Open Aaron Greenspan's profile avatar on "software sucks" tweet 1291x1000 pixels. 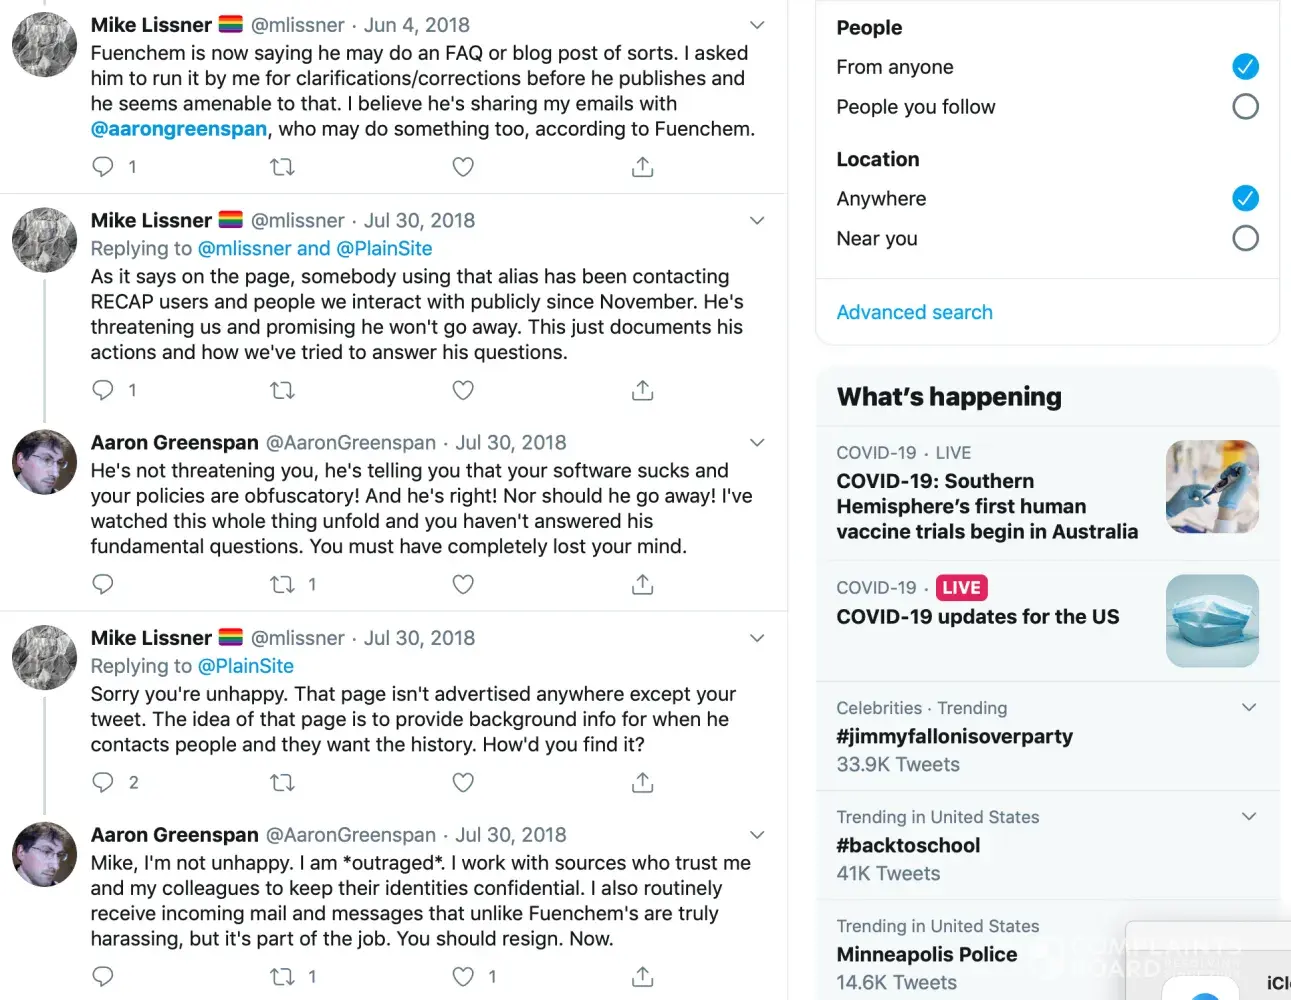44,463
